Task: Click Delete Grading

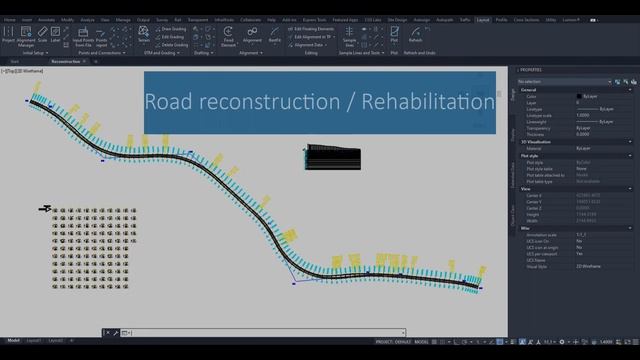Action: [x=171, y=45]
